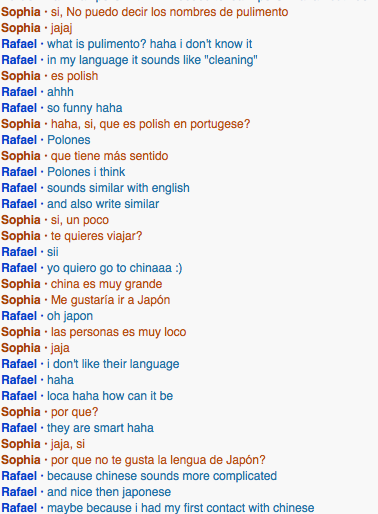Click "Me gustaría ir a Japón" message

tap(110, 300)
